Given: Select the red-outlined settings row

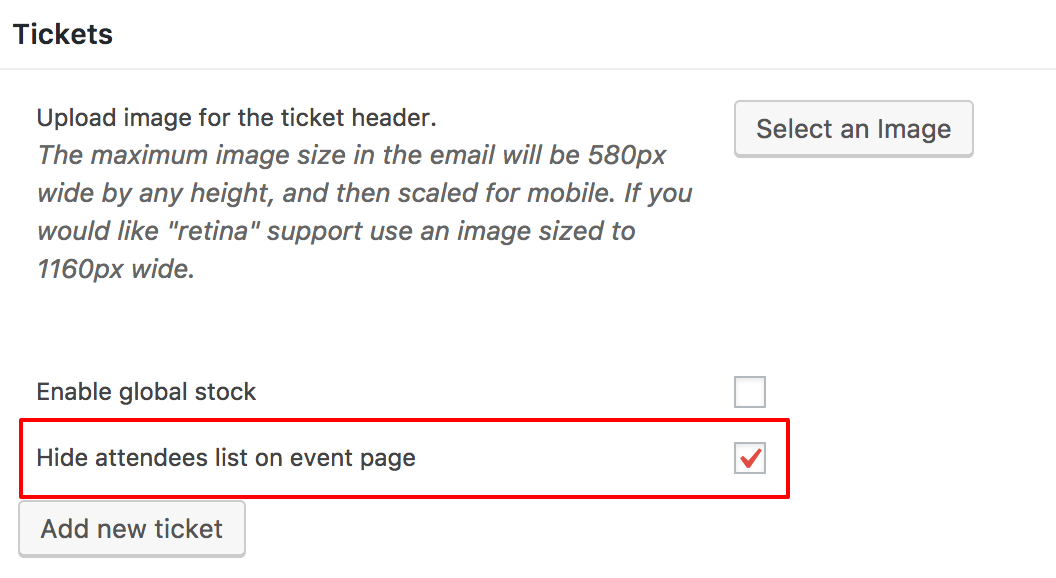Looking at the screenshot, I should tap(400, 457).
